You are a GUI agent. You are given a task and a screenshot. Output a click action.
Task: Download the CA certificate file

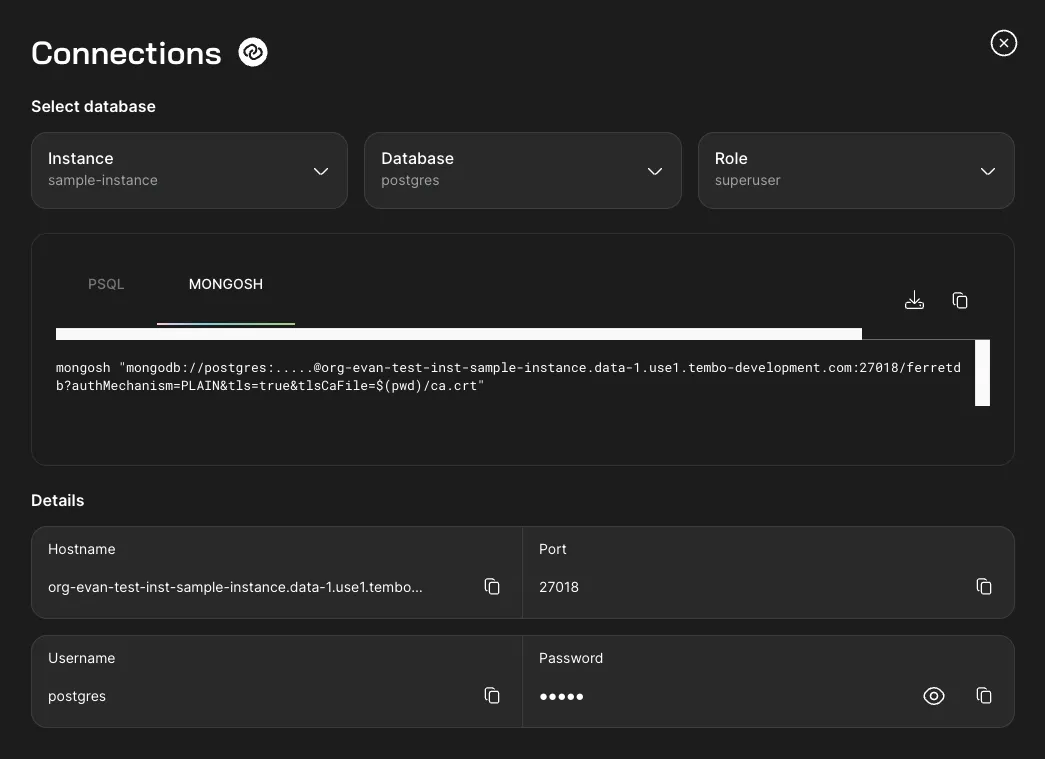click(914, 300)
